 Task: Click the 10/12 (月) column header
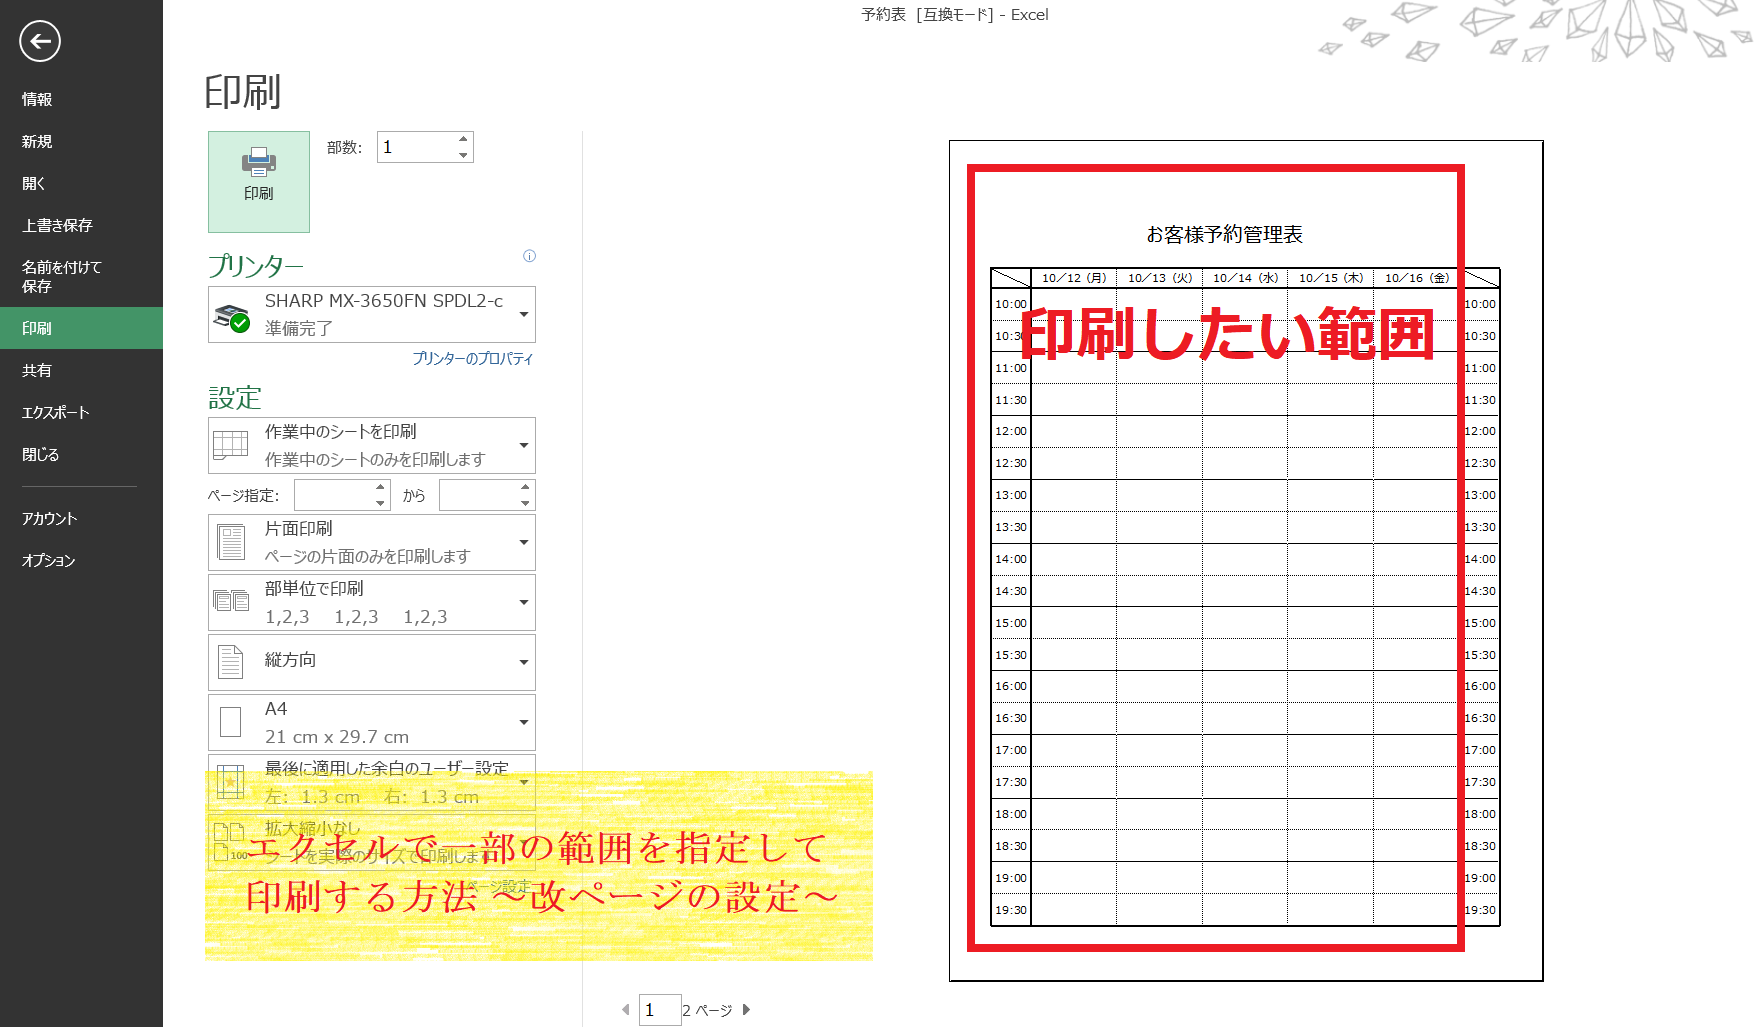point(1074,278)
